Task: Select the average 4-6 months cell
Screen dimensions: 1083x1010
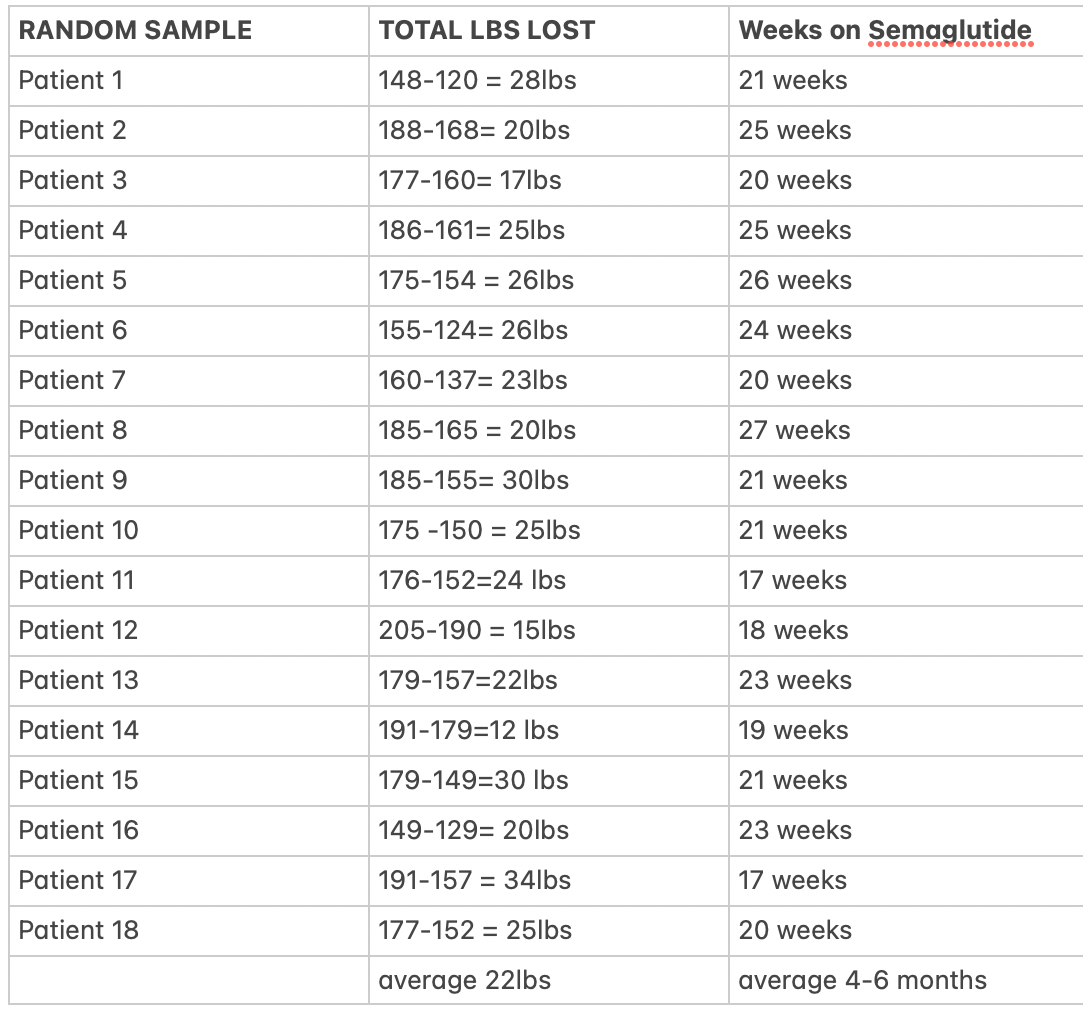Action: pyautogui.click(x=862, y=980)
